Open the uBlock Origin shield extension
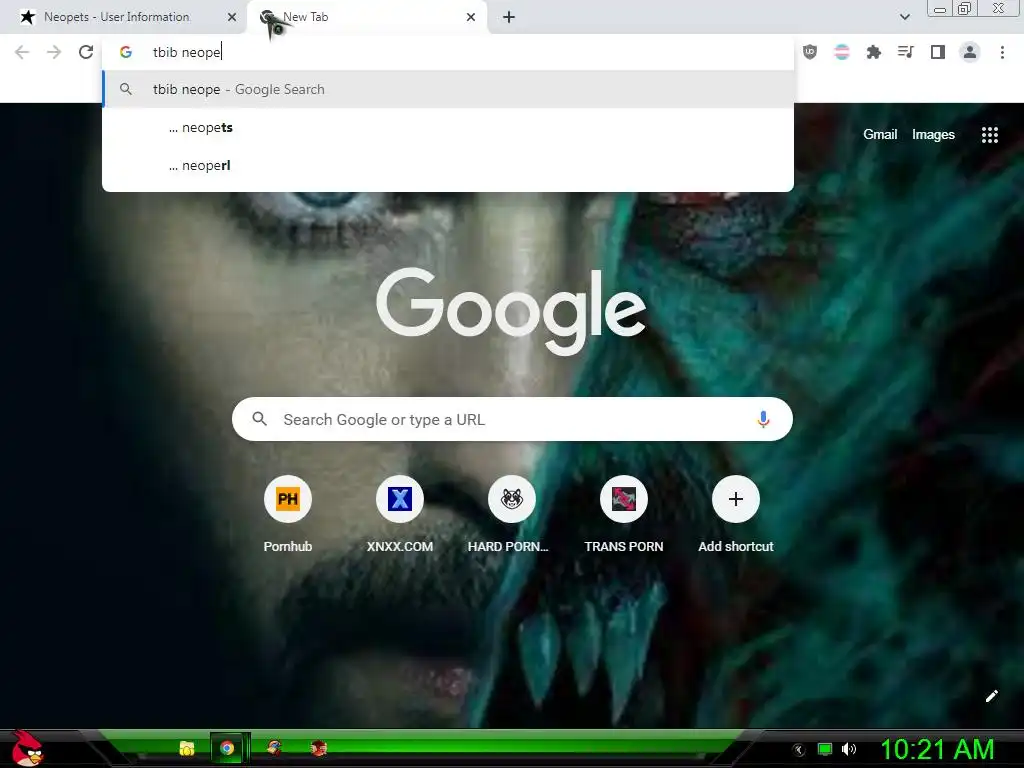This screenshot has width=1024, height=768. click(x=810, y=52)
